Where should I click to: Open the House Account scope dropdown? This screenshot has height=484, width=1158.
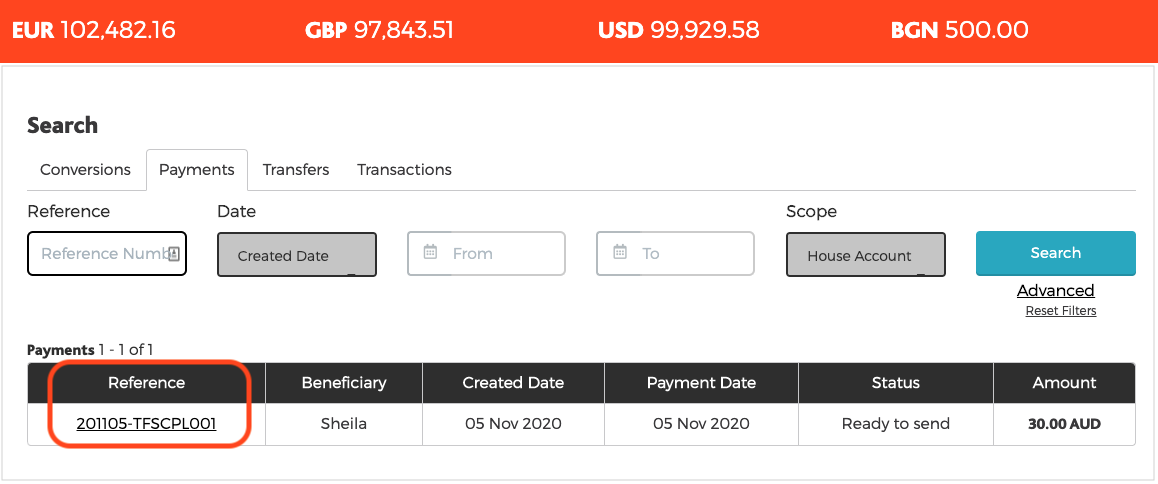point(866,254)
